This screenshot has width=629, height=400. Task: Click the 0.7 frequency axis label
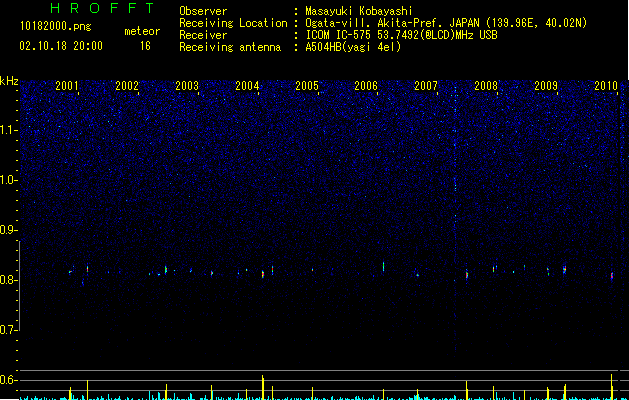point(9,330)
